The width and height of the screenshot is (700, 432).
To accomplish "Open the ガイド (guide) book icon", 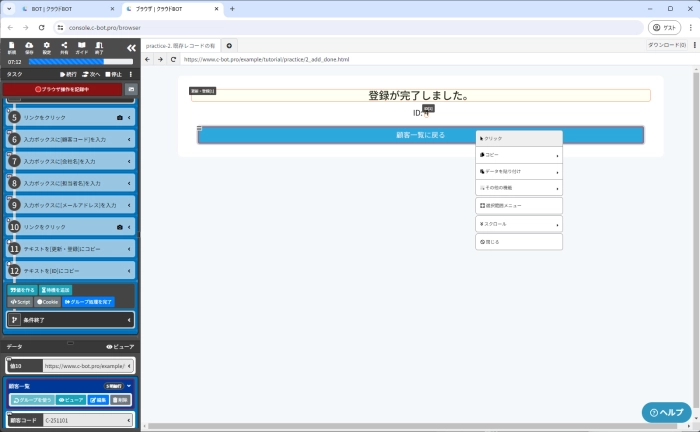I will click(x=82, y=47).
